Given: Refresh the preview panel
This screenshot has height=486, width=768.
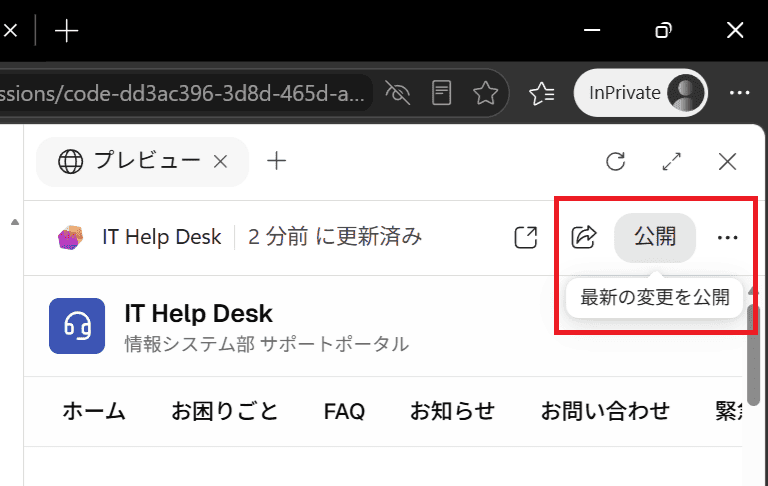Looking at the screenshot, I should (x=616, y=161).
